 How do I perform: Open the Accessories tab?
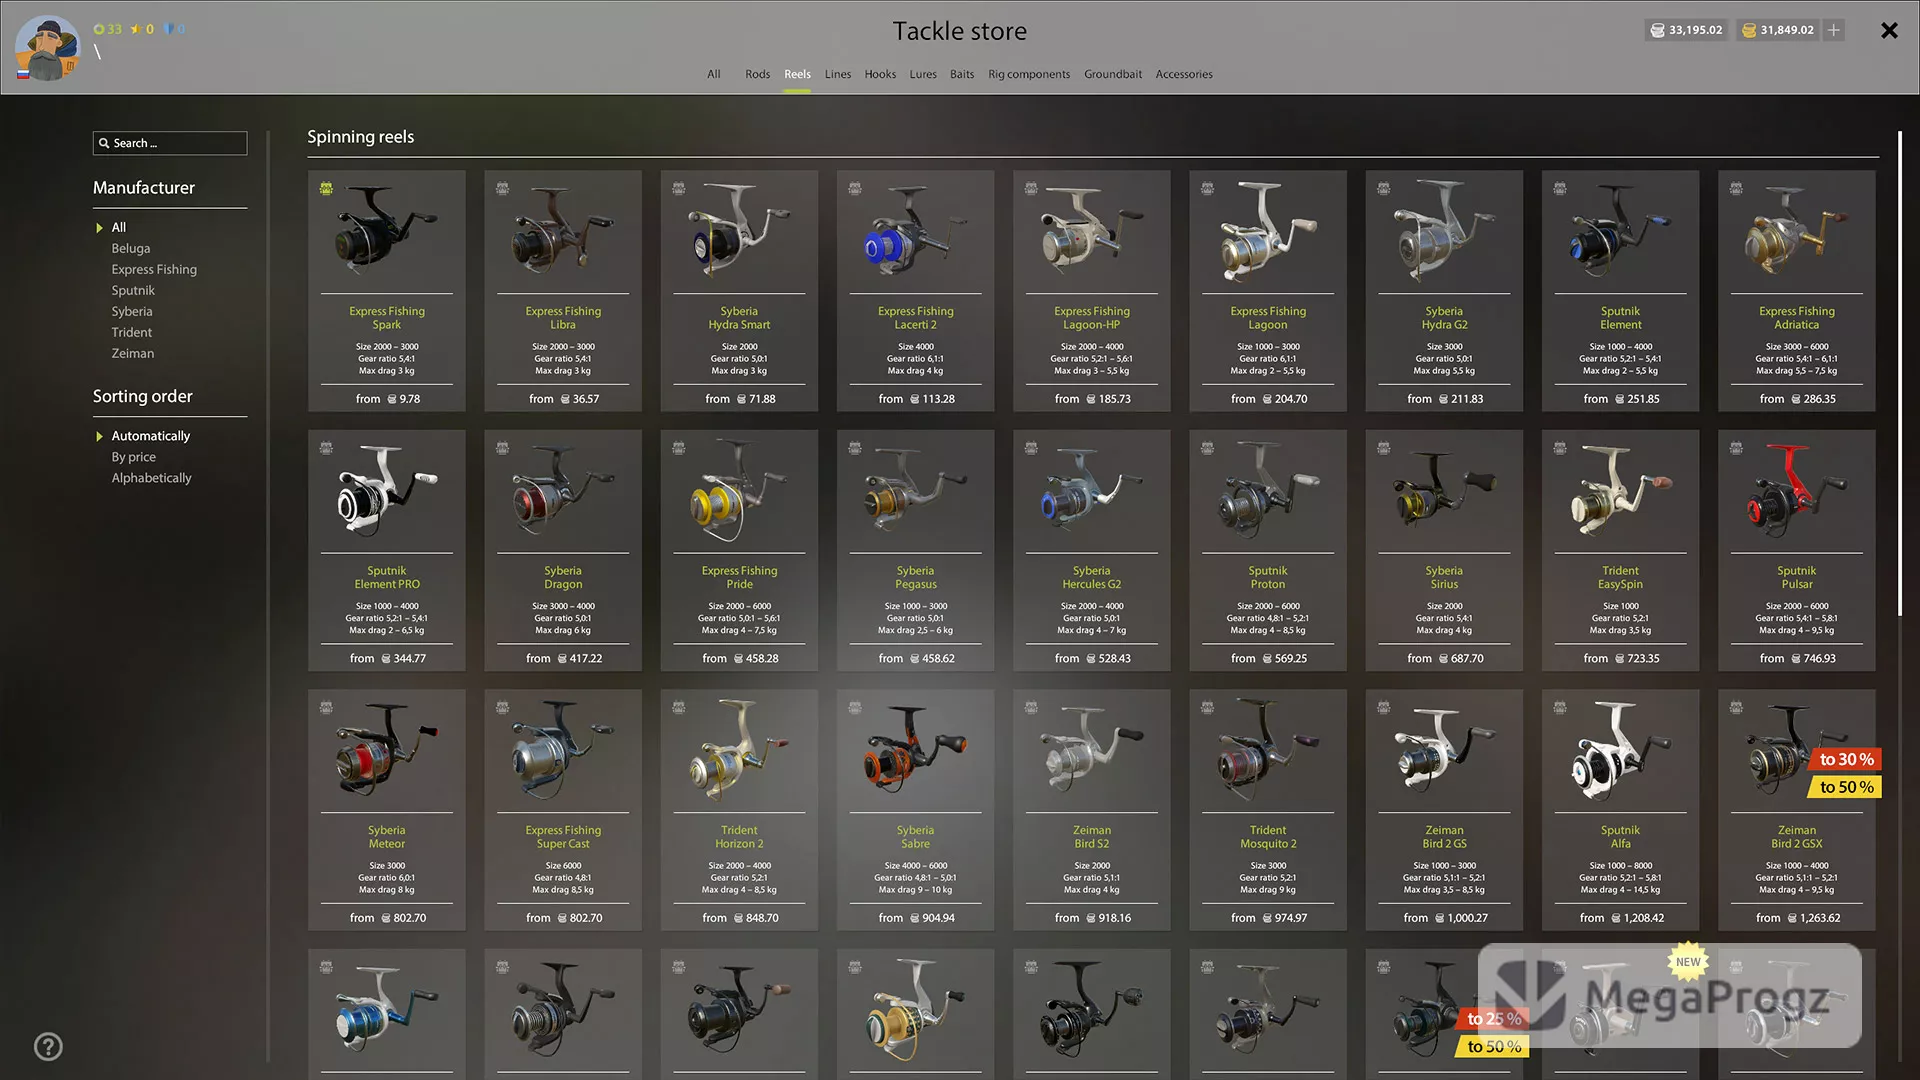click(1184, 74)
